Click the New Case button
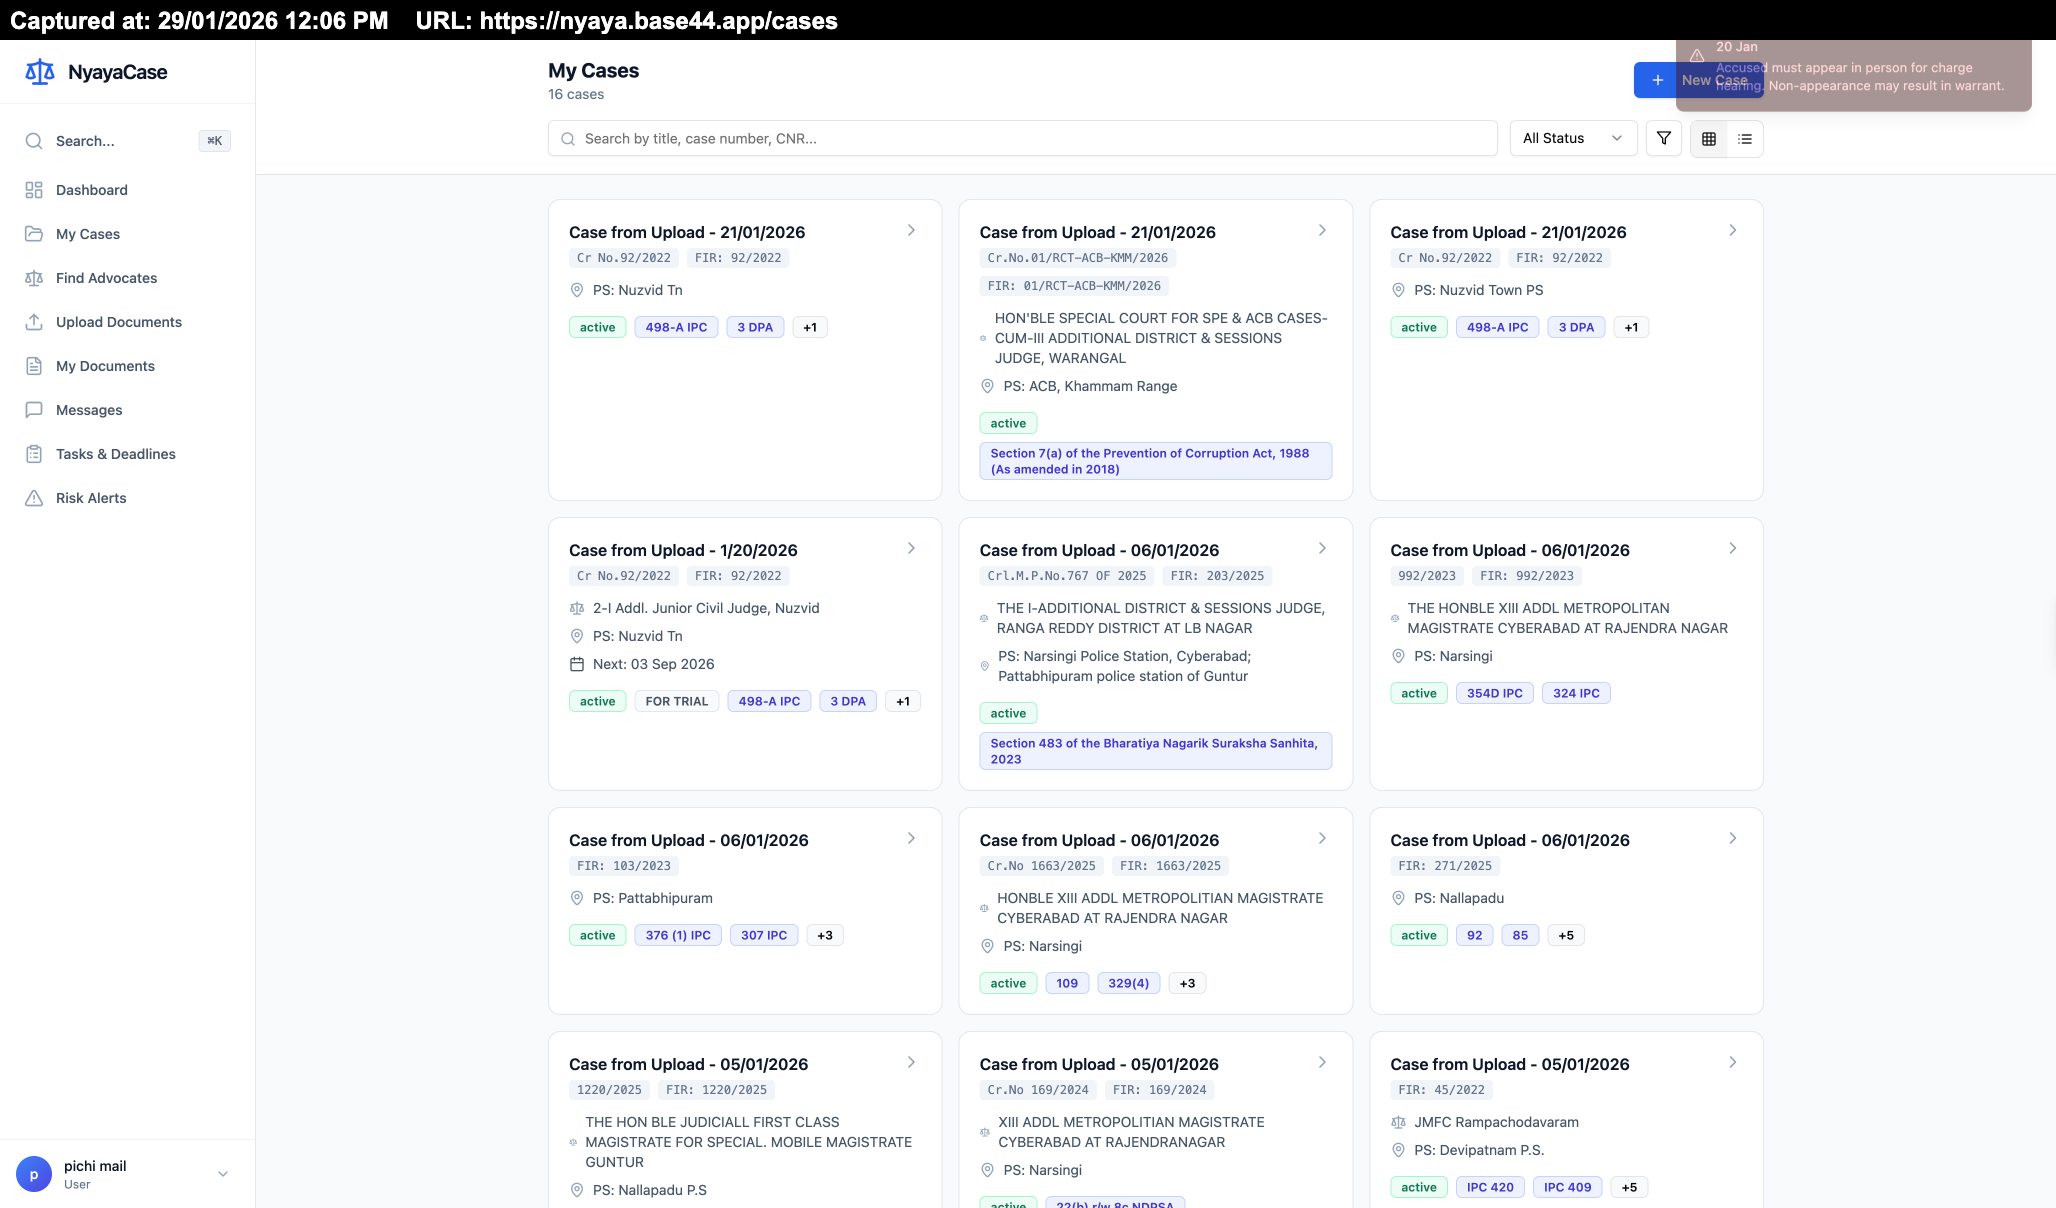Image resolution: width=2056 pixels, height=1208 pixels. coord(1698,80)
